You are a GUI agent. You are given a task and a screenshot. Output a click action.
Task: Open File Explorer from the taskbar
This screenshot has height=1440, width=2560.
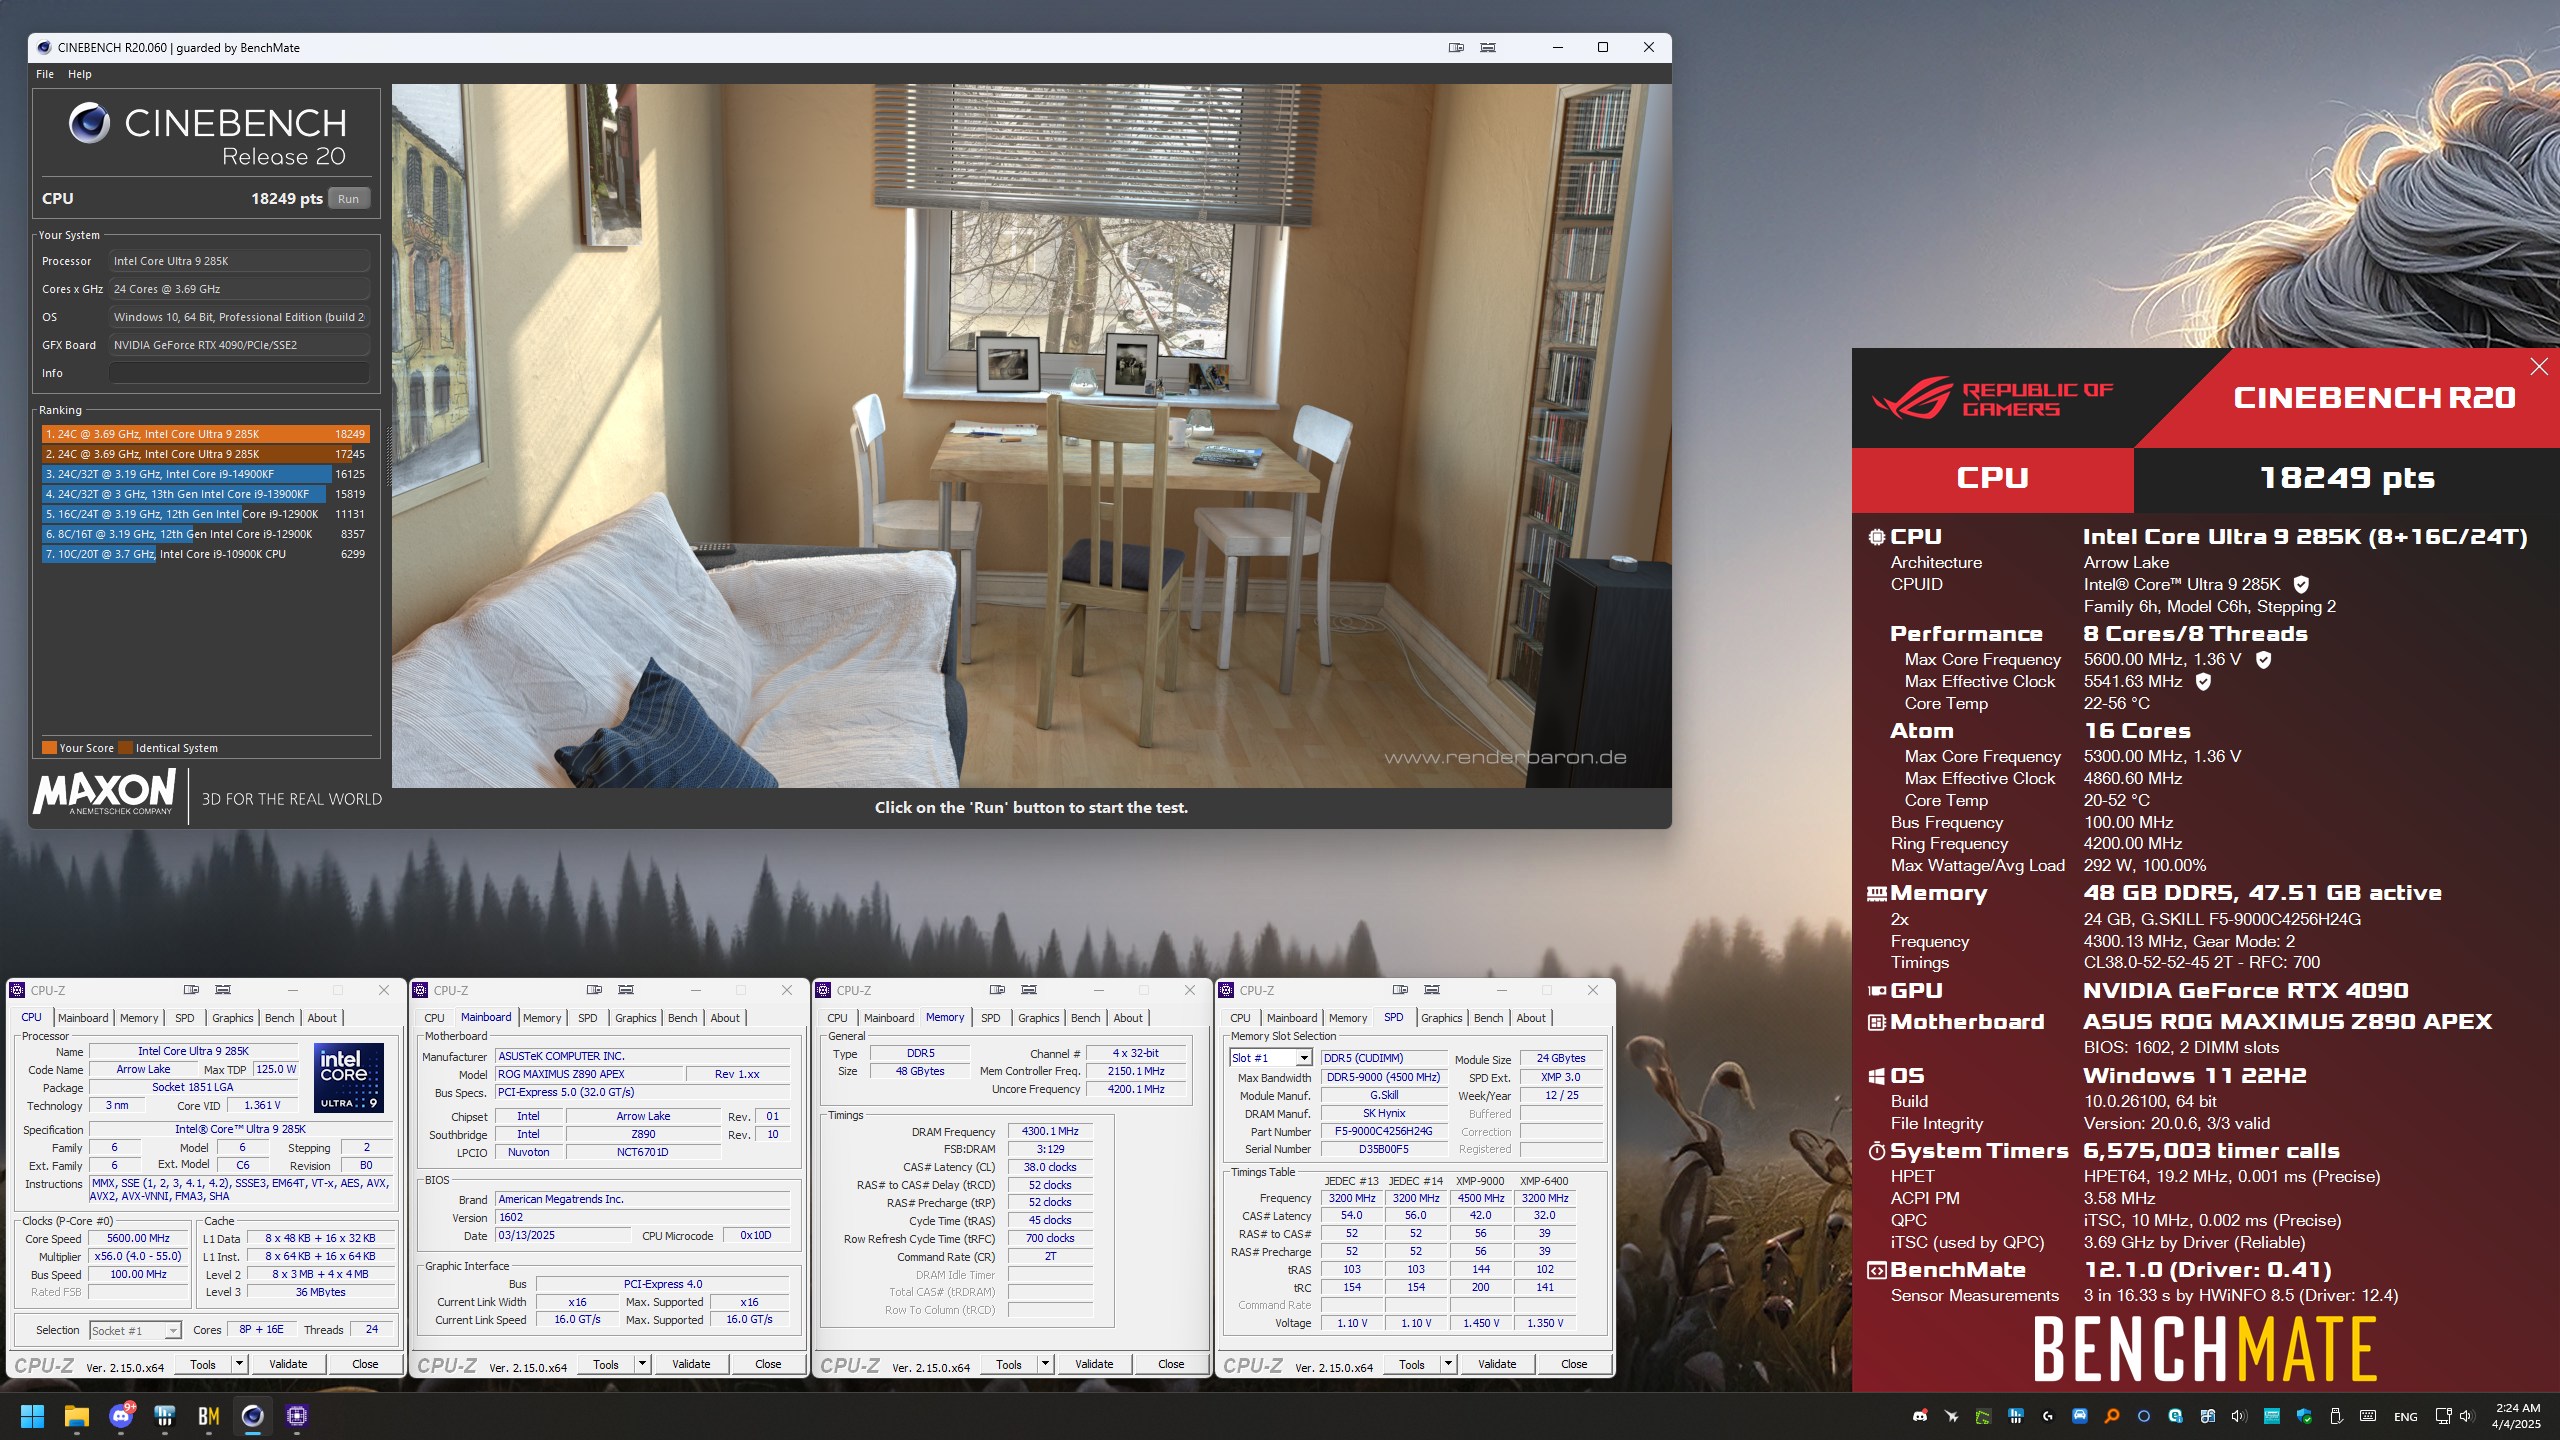[77, 1416]
